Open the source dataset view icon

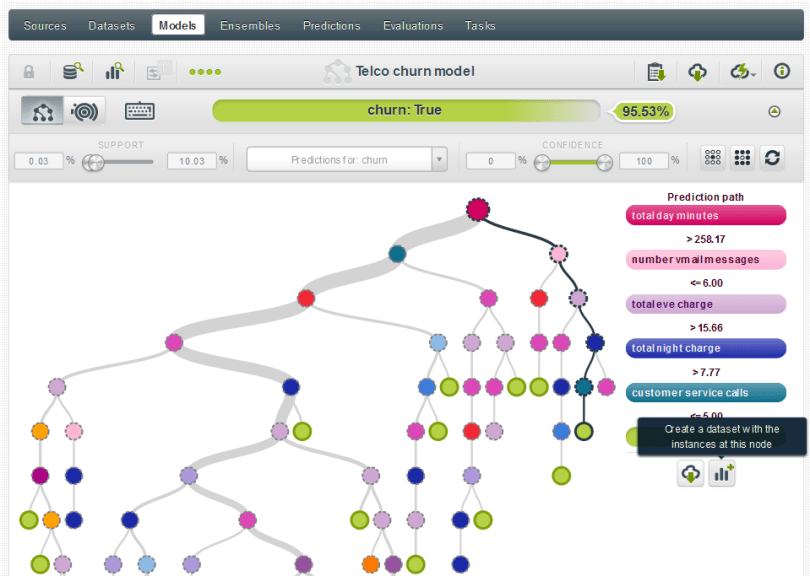[x=73, y=71]
